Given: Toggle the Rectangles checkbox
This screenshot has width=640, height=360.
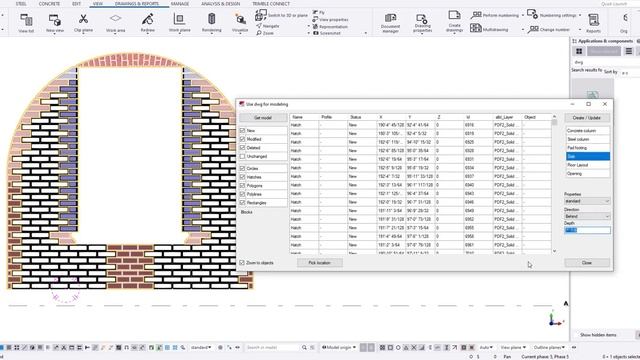Looking at the screenshot, I should click(x=242, y=202).
